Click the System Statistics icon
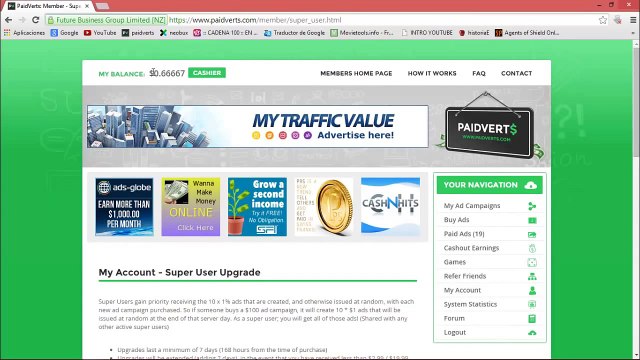 tap(532, 304)
